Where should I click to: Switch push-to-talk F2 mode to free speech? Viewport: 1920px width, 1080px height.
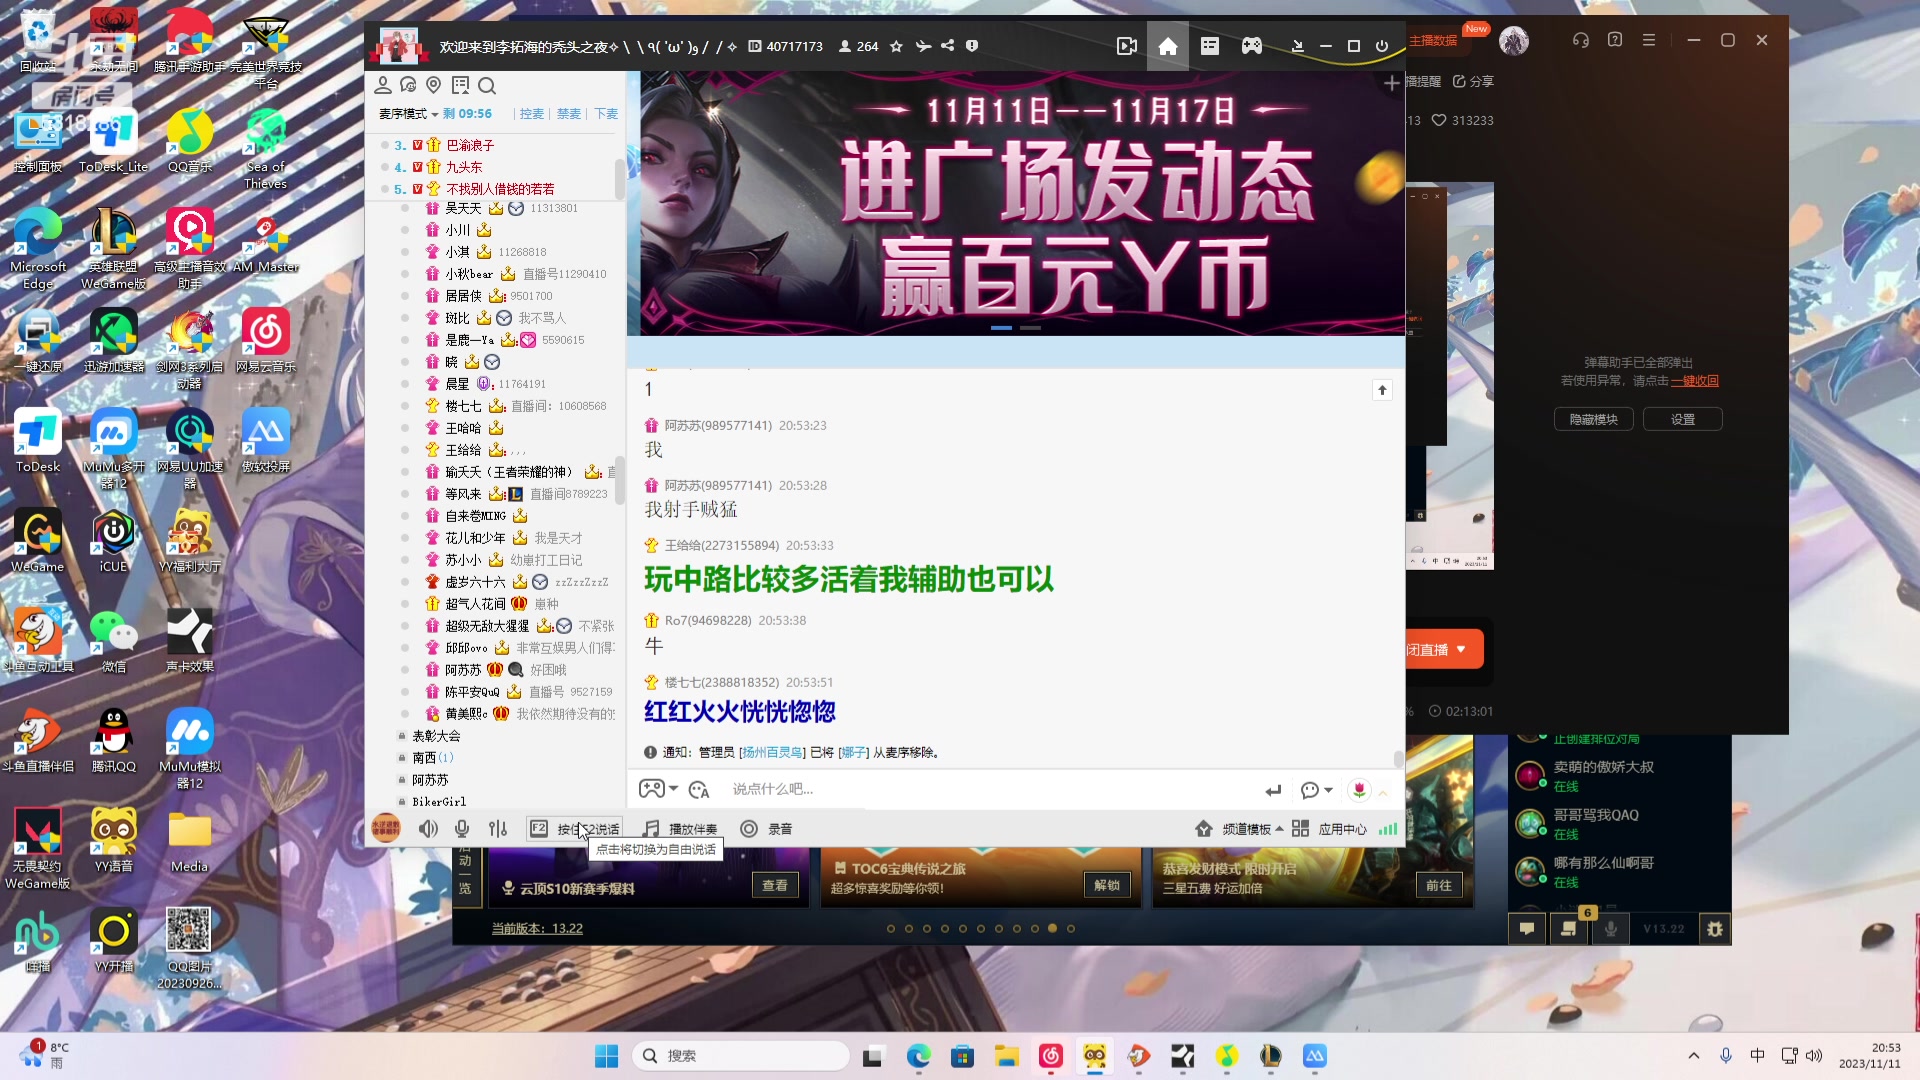coord(575,829)
